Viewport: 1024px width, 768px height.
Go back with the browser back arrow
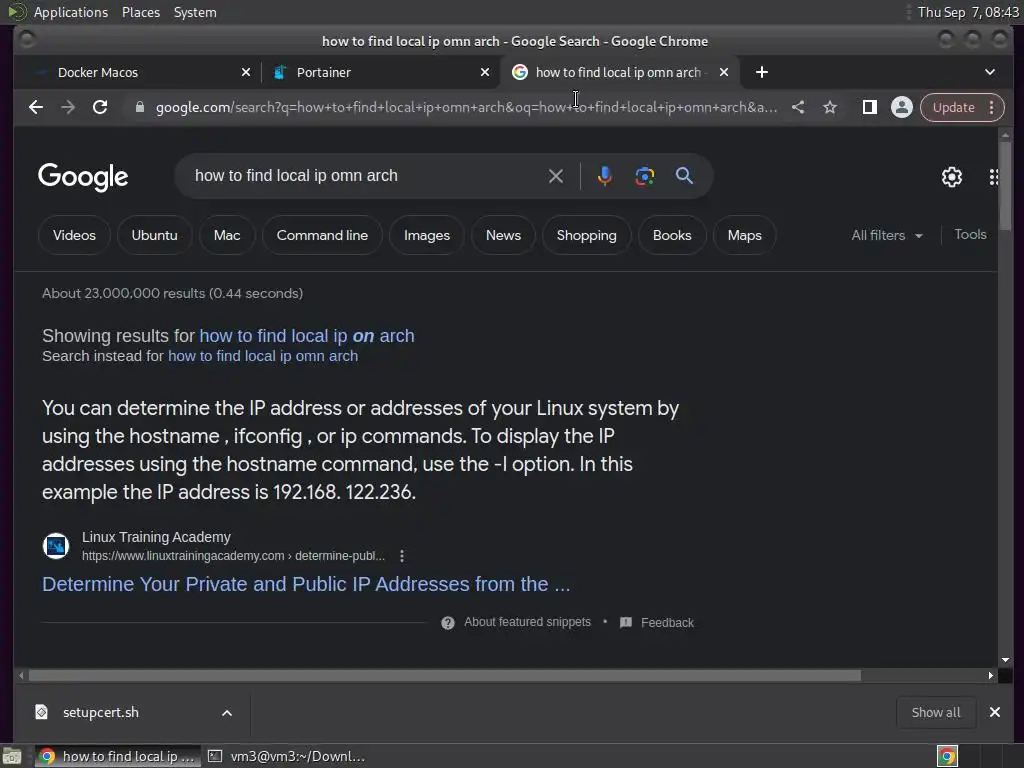click(36, 107)
